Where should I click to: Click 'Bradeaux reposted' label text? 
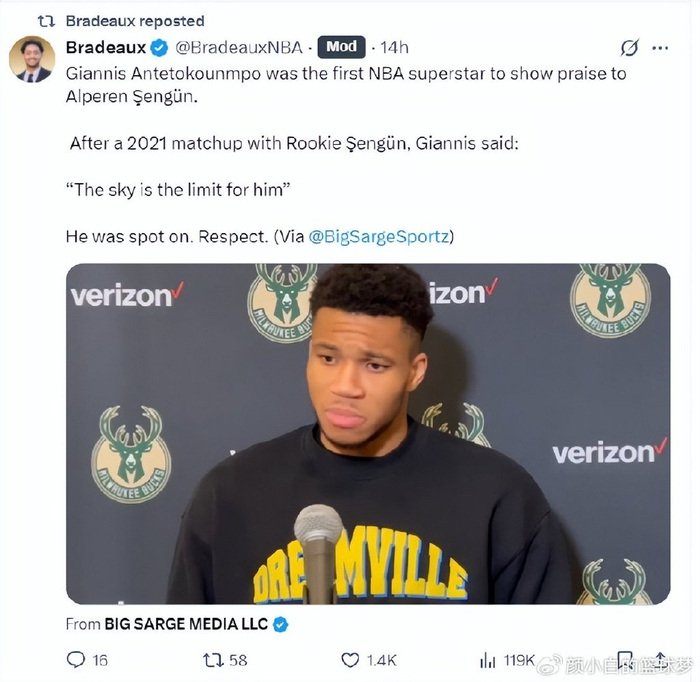coord(135,20)
